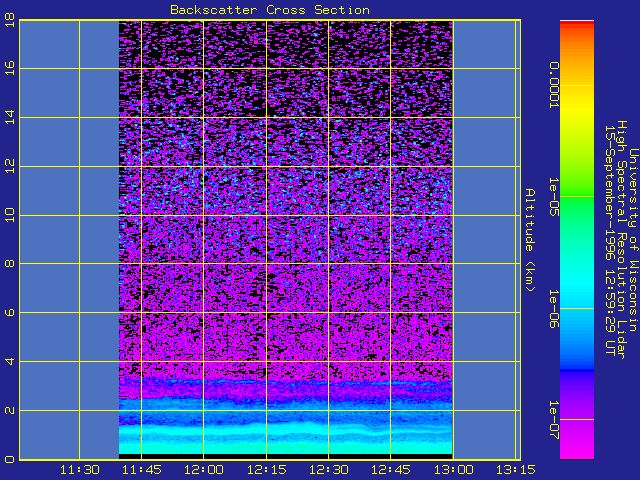This screenshot has width=640, height=480.
Task: Click the altitude 10 axis label
Action: click(10, 215)
